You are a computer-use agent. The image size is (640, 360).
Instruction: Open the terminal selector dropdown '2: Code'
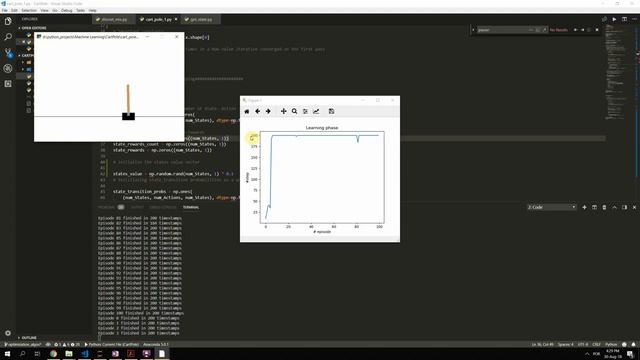coord(551,207)
